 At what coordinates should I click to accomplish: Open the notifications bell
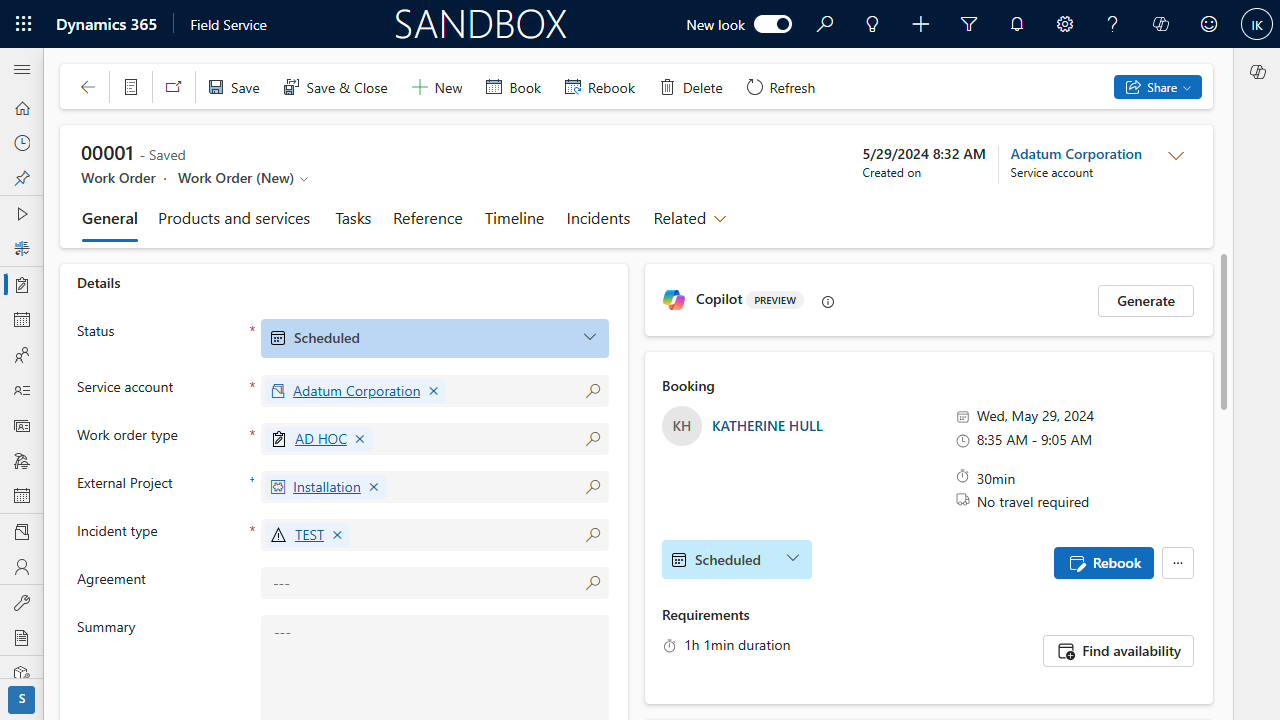tap(1017, 24)
